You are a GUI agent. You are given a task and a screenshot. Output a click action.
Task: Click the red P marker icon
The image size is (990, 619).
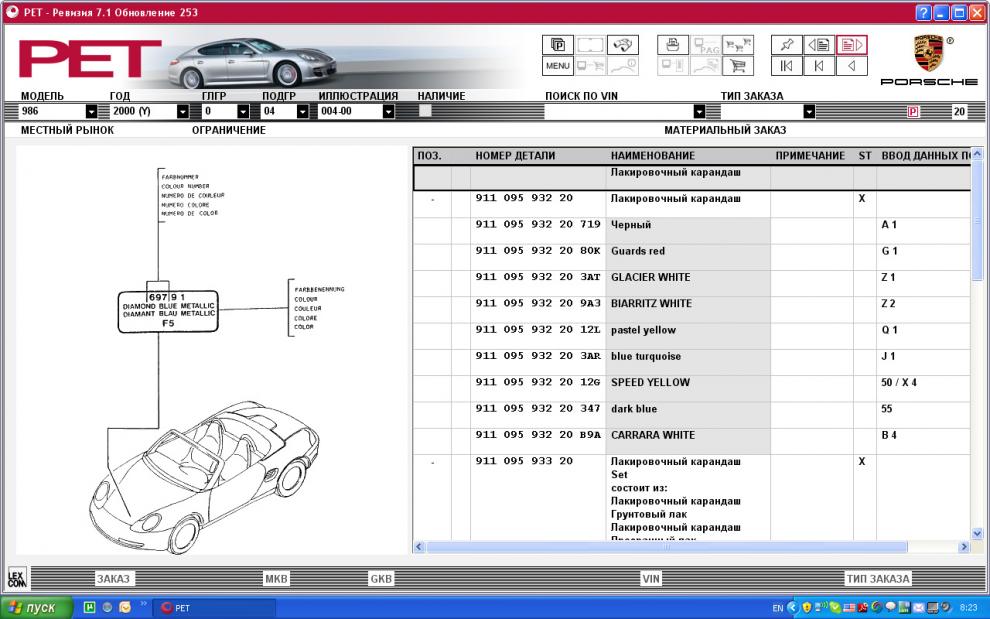coord(912,112)
